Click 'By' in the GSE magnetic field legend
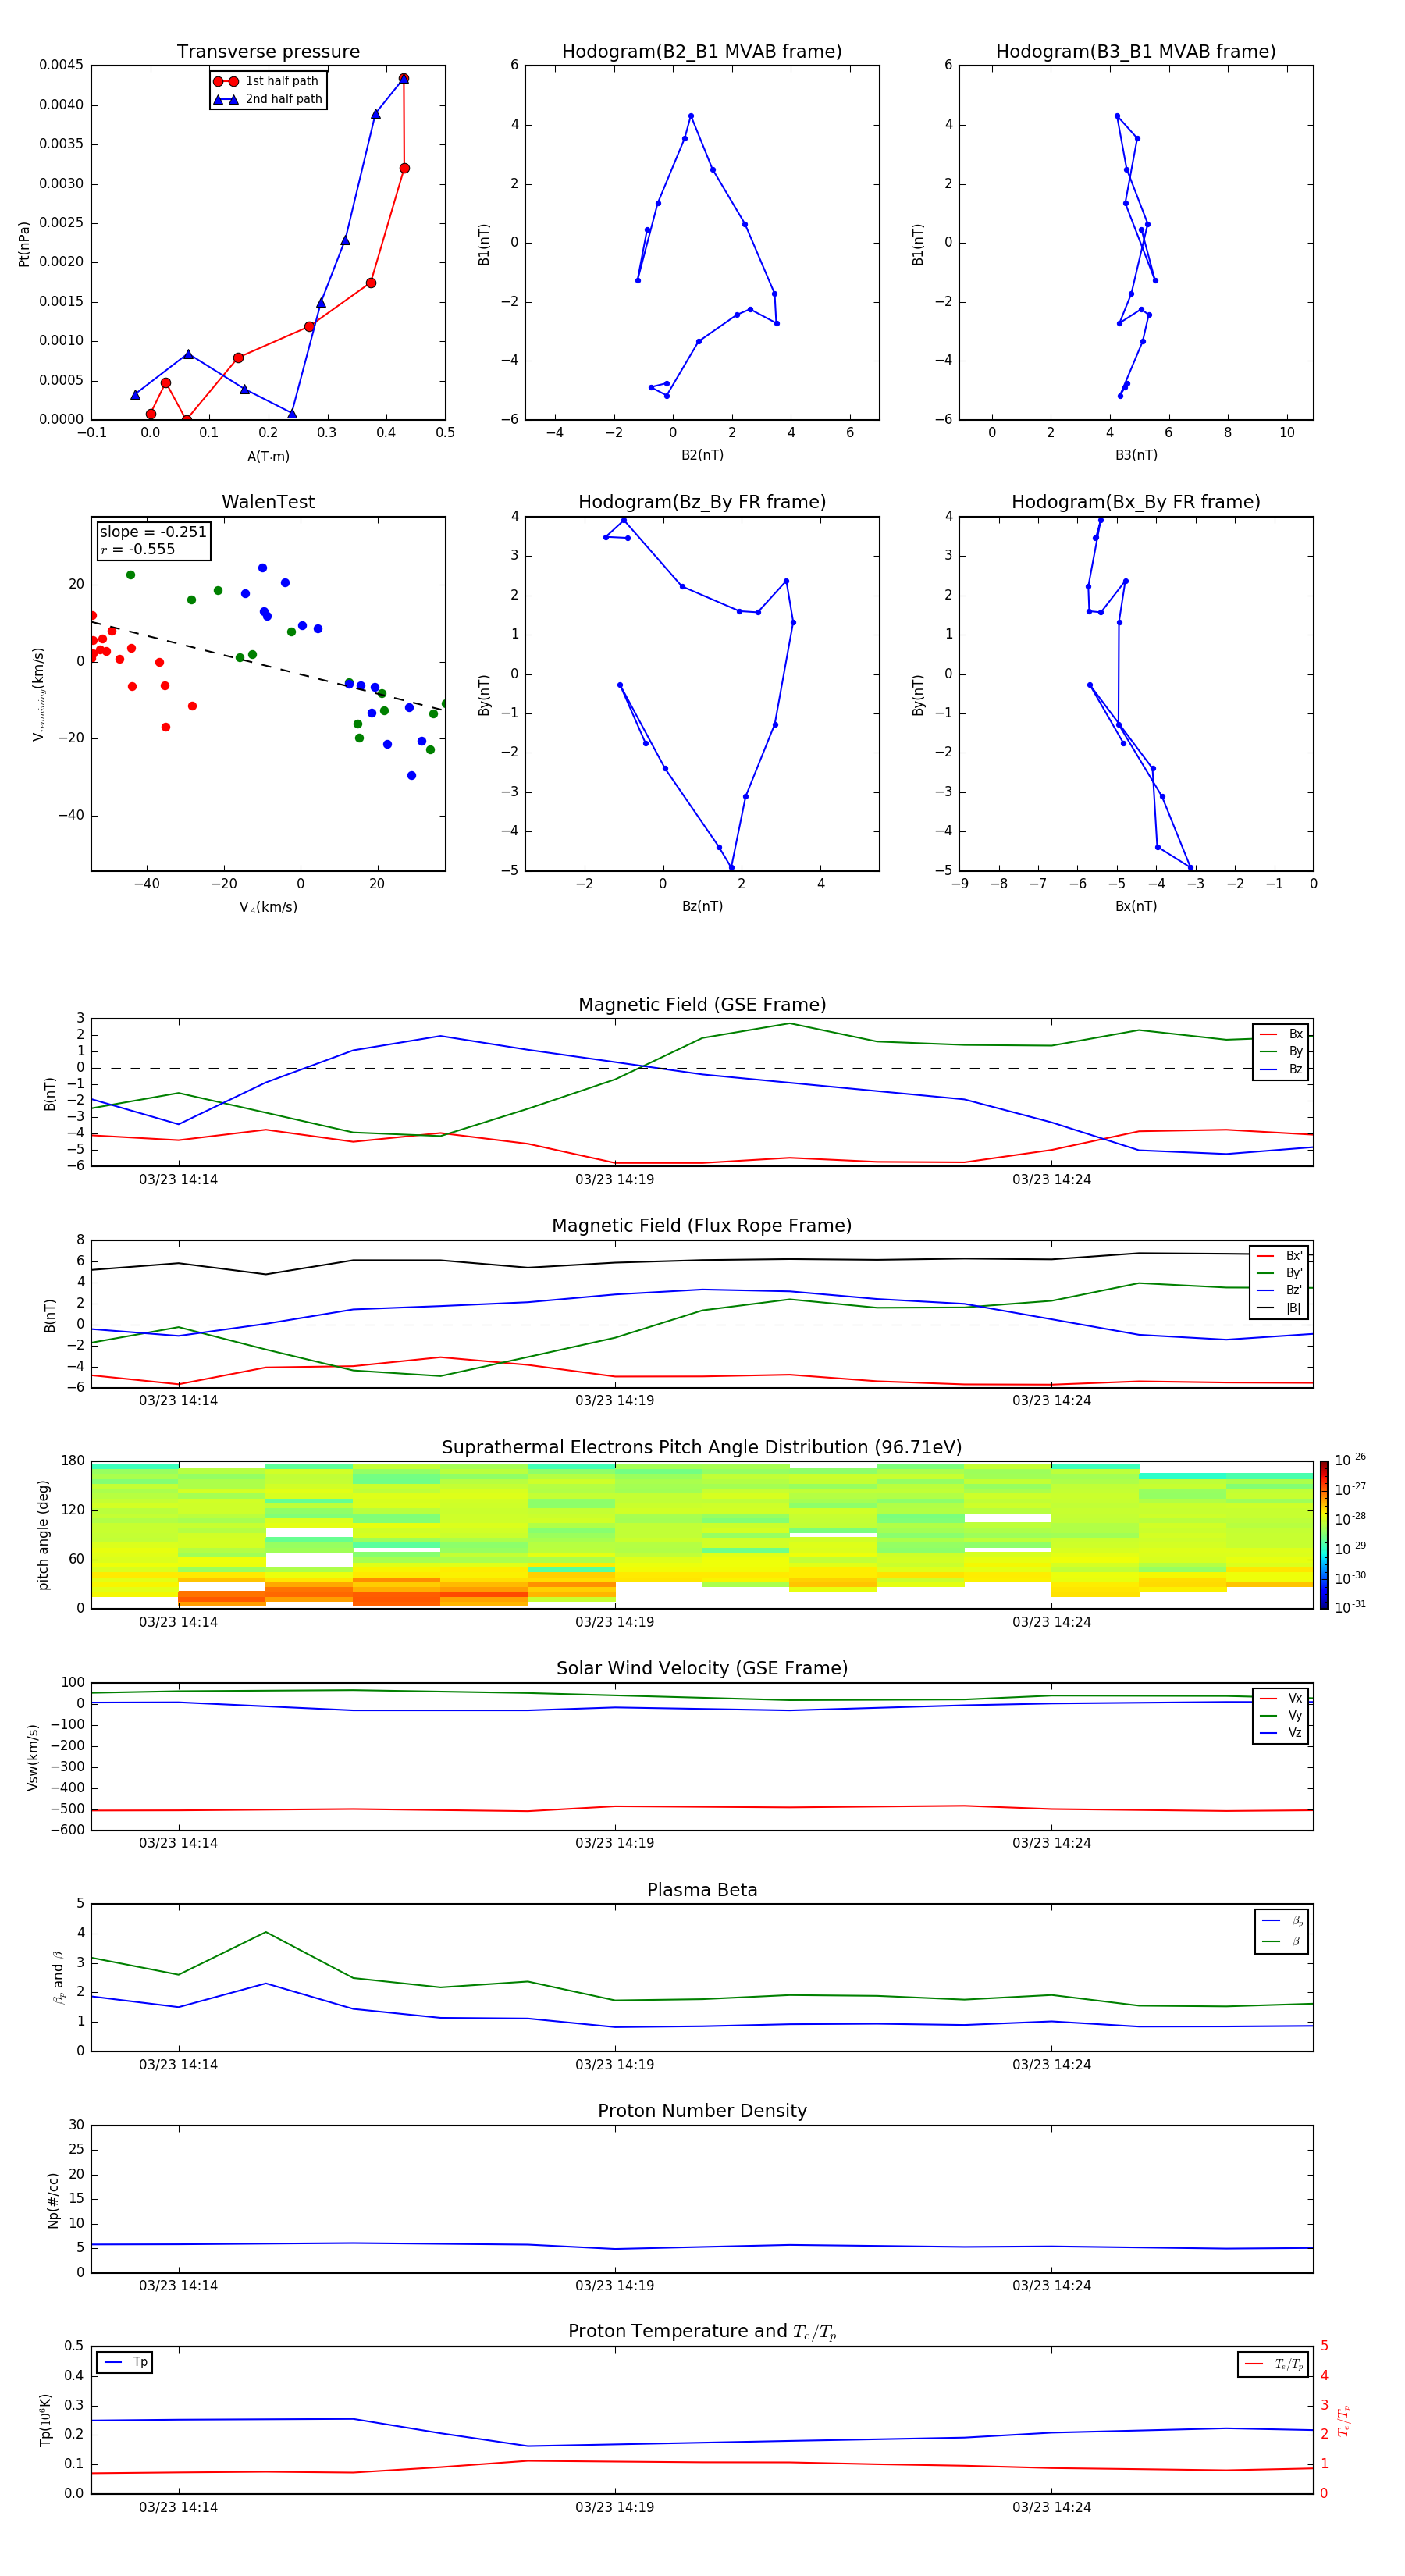Viewport: 1405px width, 2576px height. pyautogui.click(x=1296, y=1052)
